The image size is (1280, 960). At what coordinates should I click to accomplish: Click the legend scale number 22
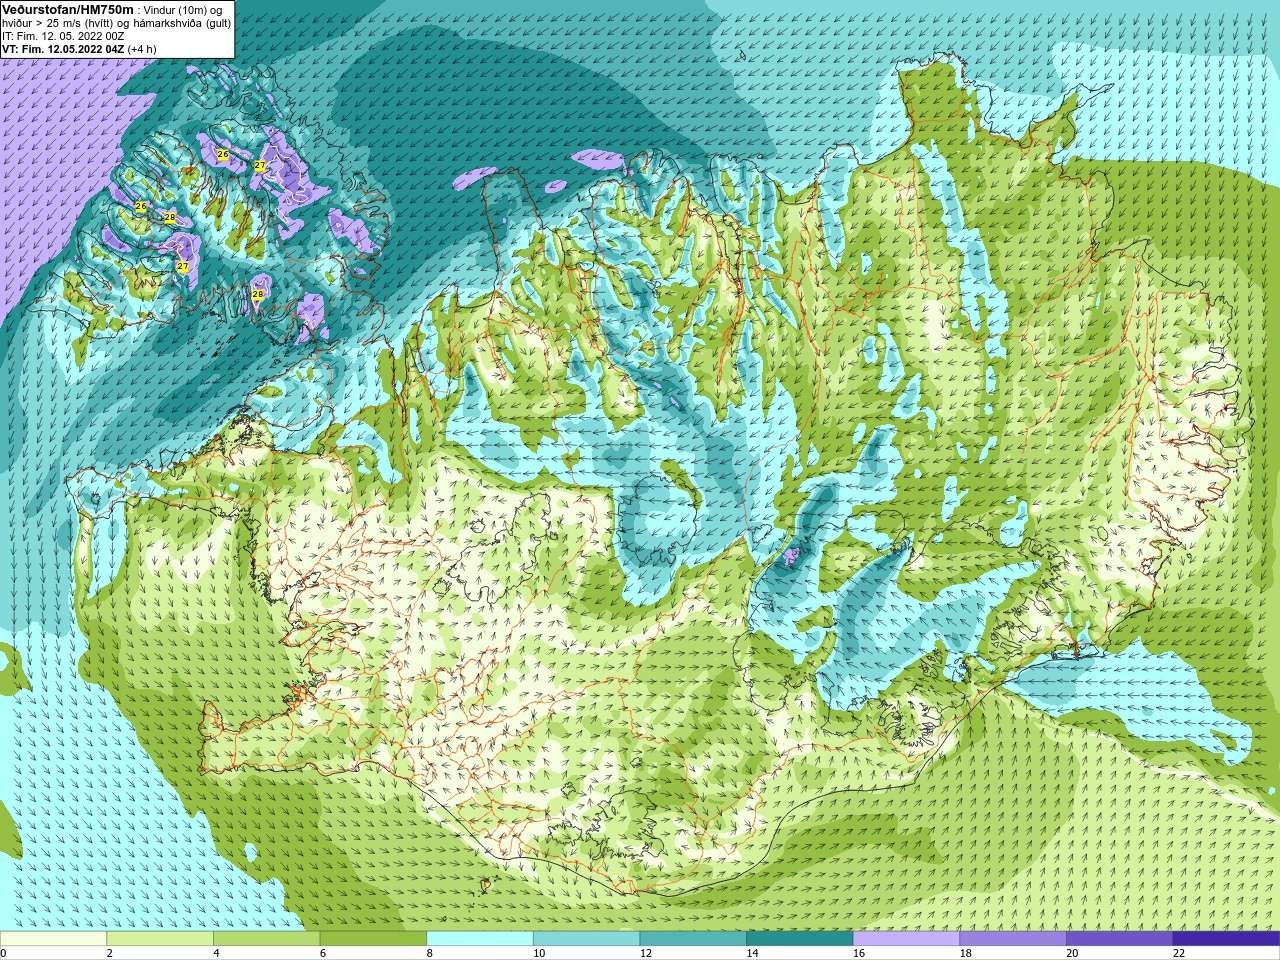pos(1179,953)
